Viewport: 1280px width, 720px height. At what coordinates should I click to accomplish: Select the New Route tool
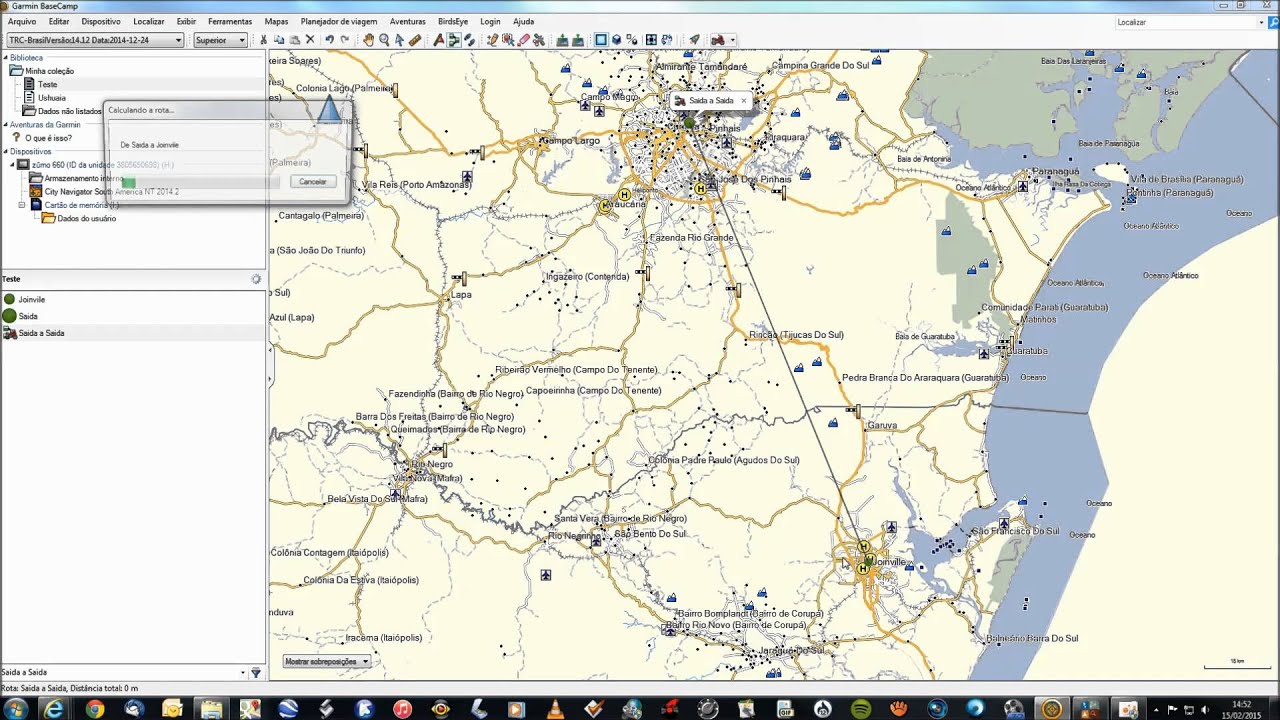coord(454,40)
